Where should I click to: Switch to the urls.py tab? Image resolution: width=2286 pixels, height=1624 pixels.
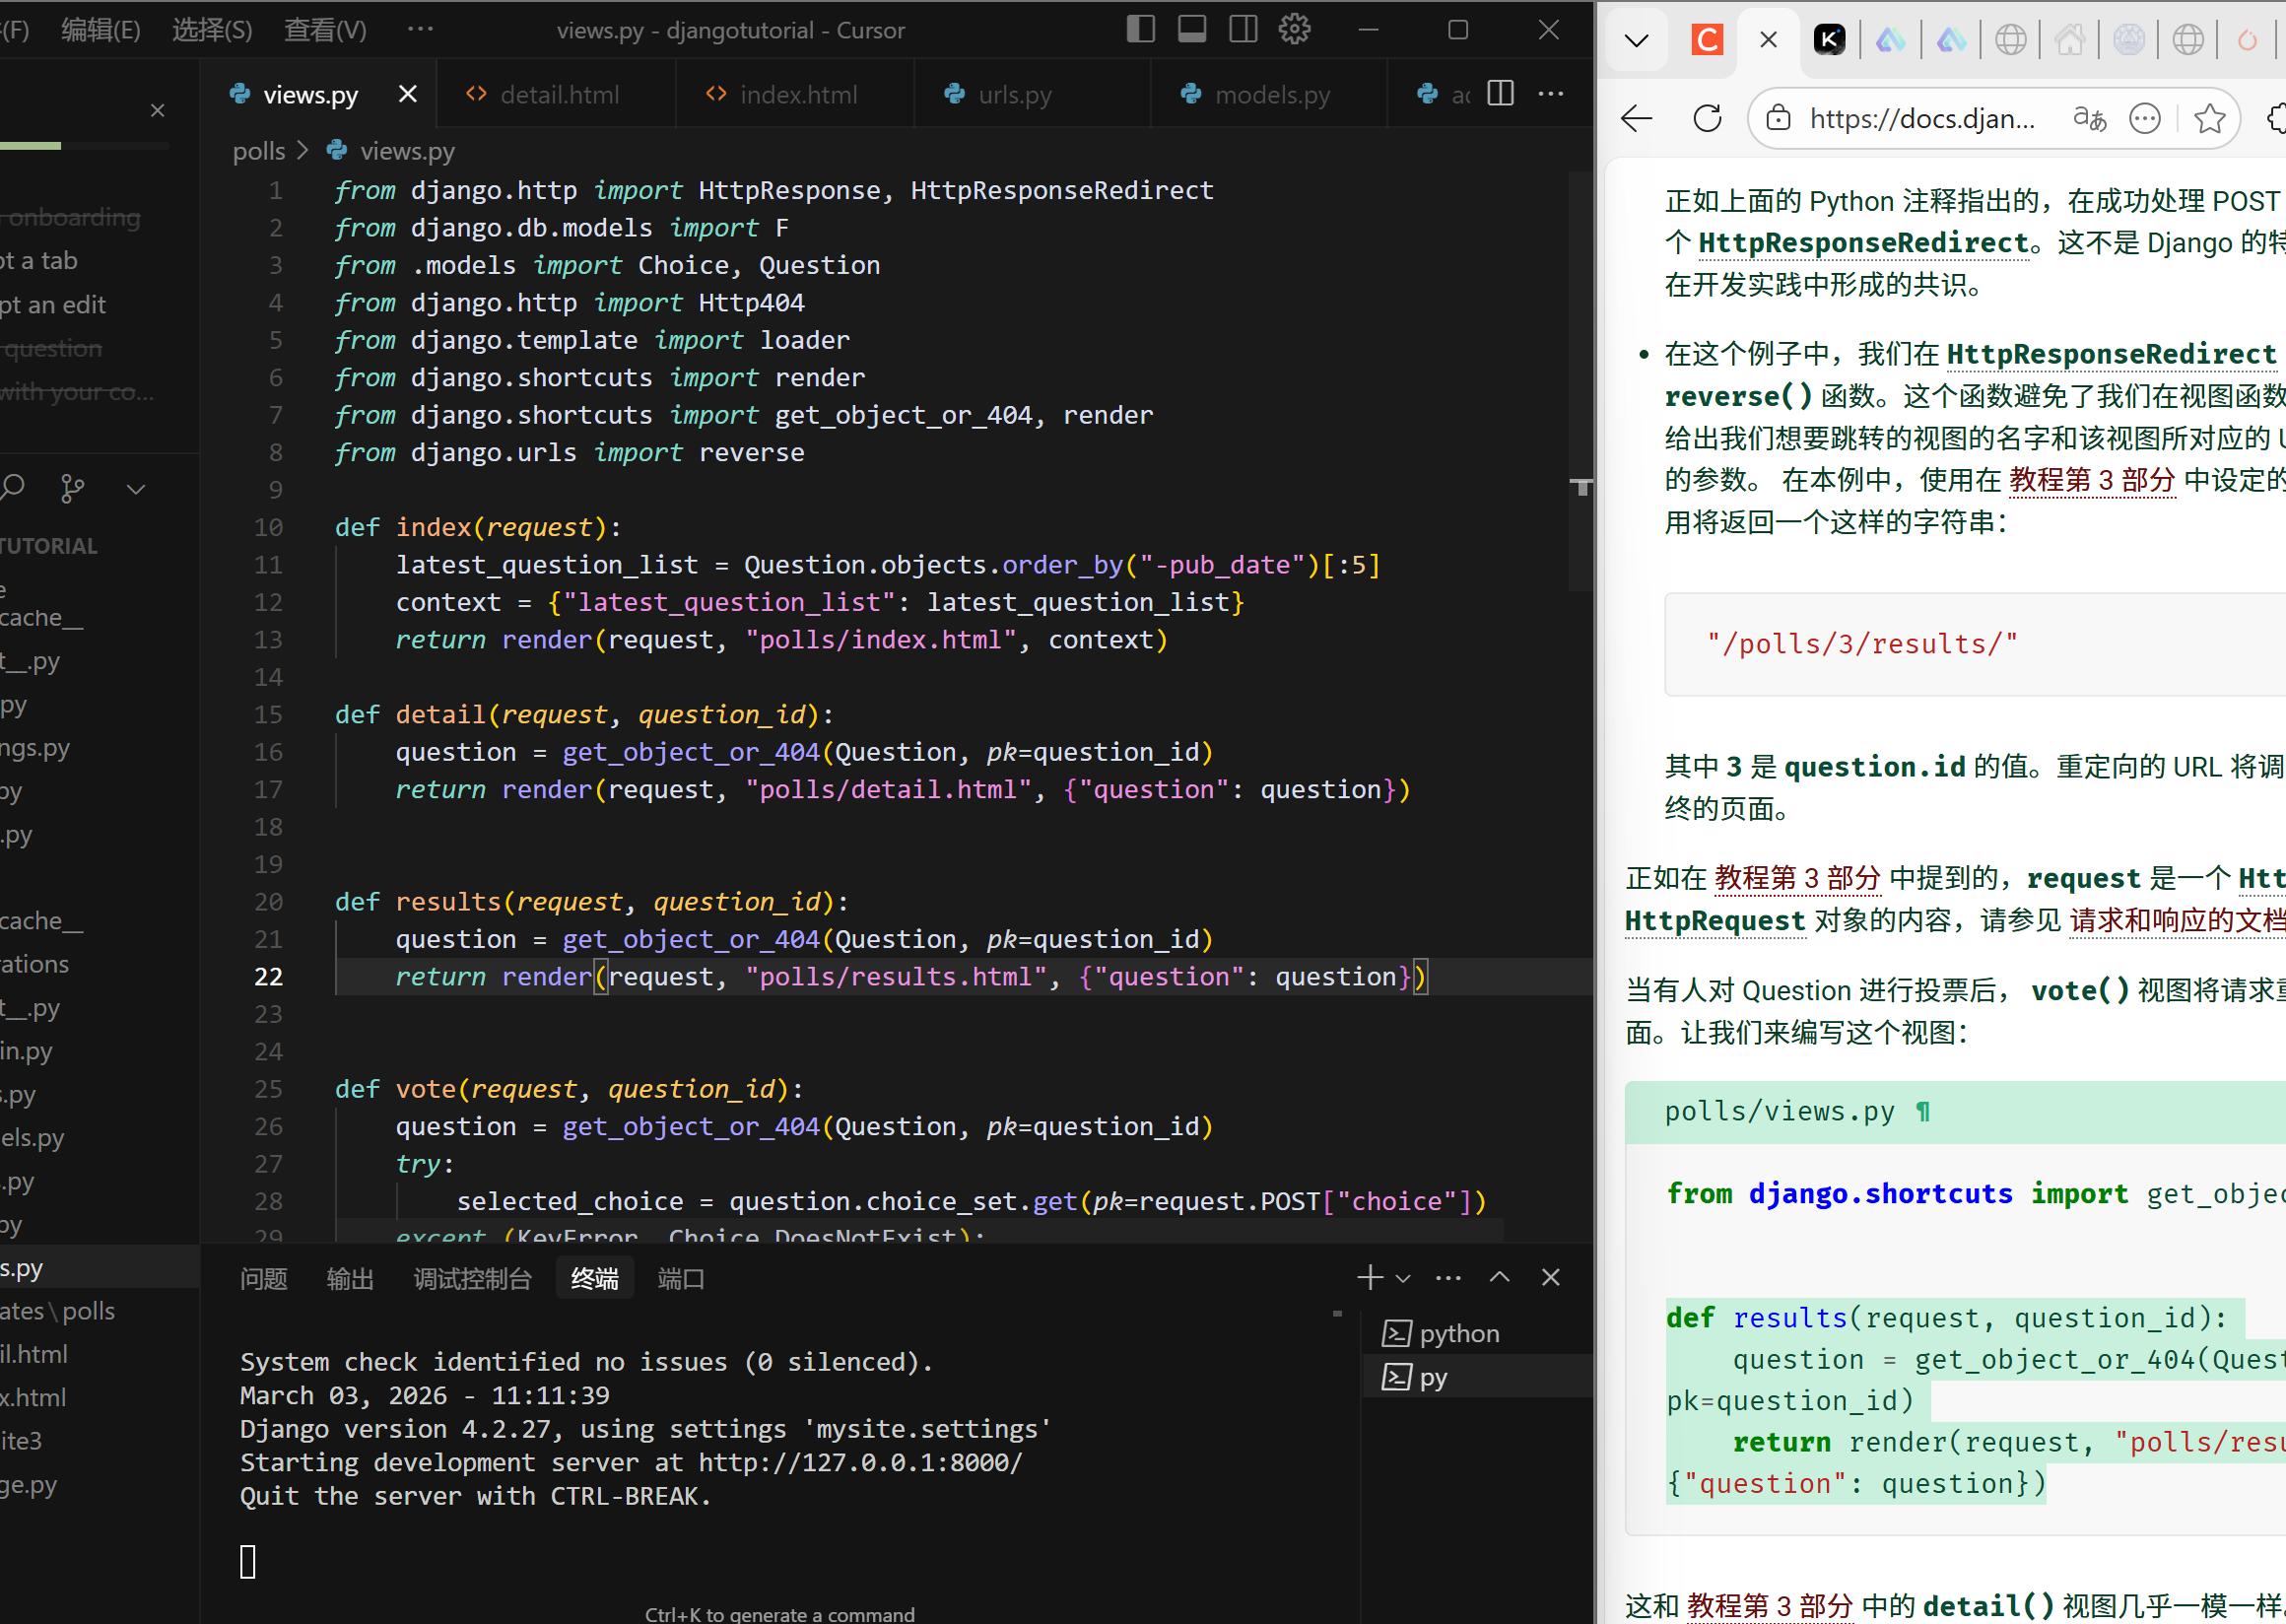click(x=1013, y=95)
